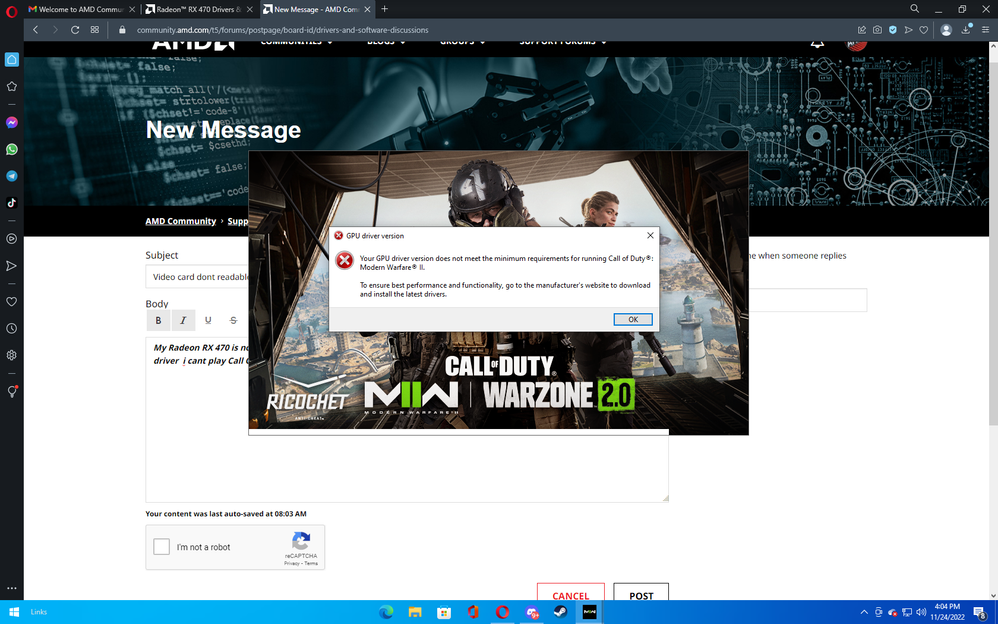Click the address bar URL

[283, 30]
